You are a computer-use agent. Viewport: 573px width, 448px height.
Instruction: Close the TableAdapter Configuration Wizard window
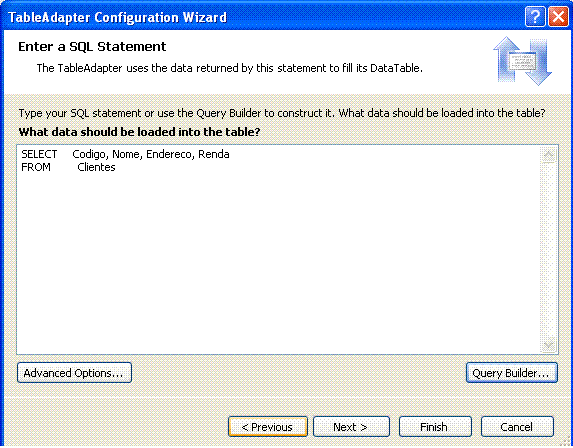pos(559,17)
